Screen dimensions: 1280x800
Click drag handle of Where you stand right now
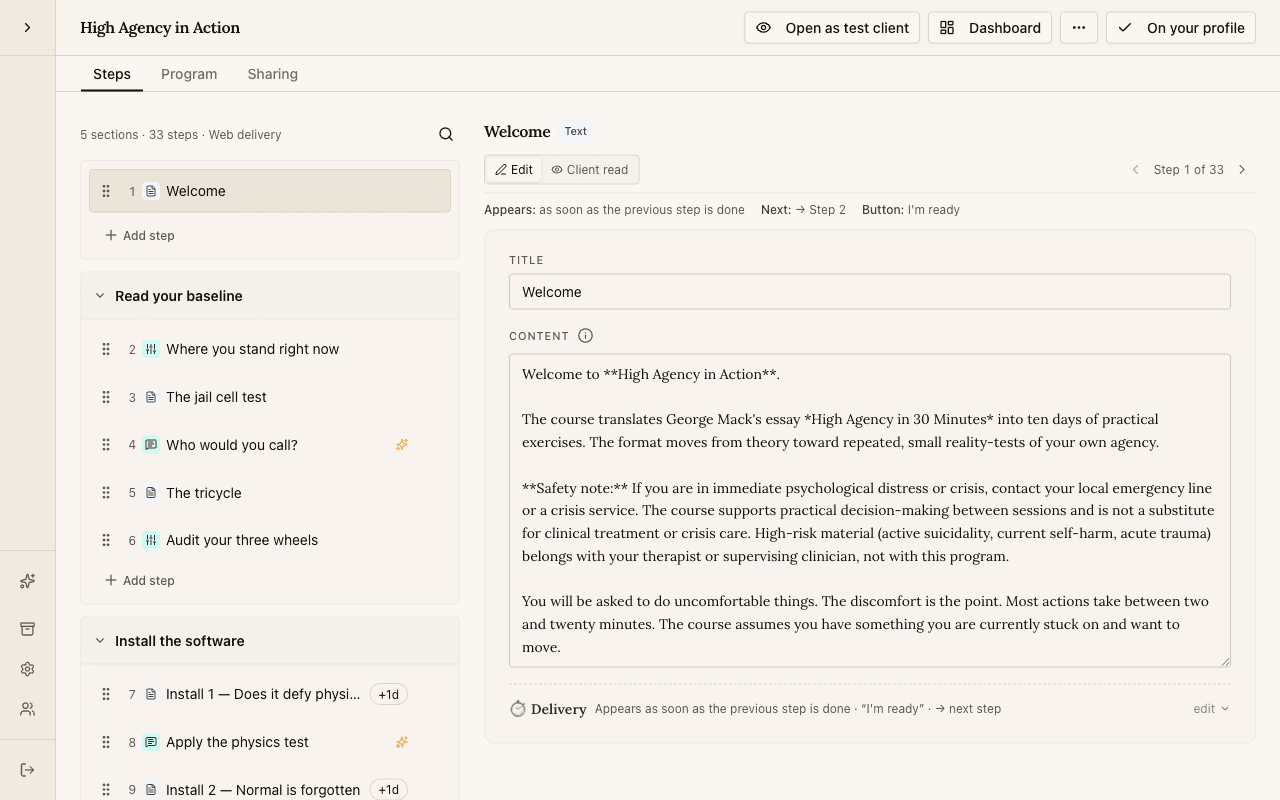tap(106, 349)
